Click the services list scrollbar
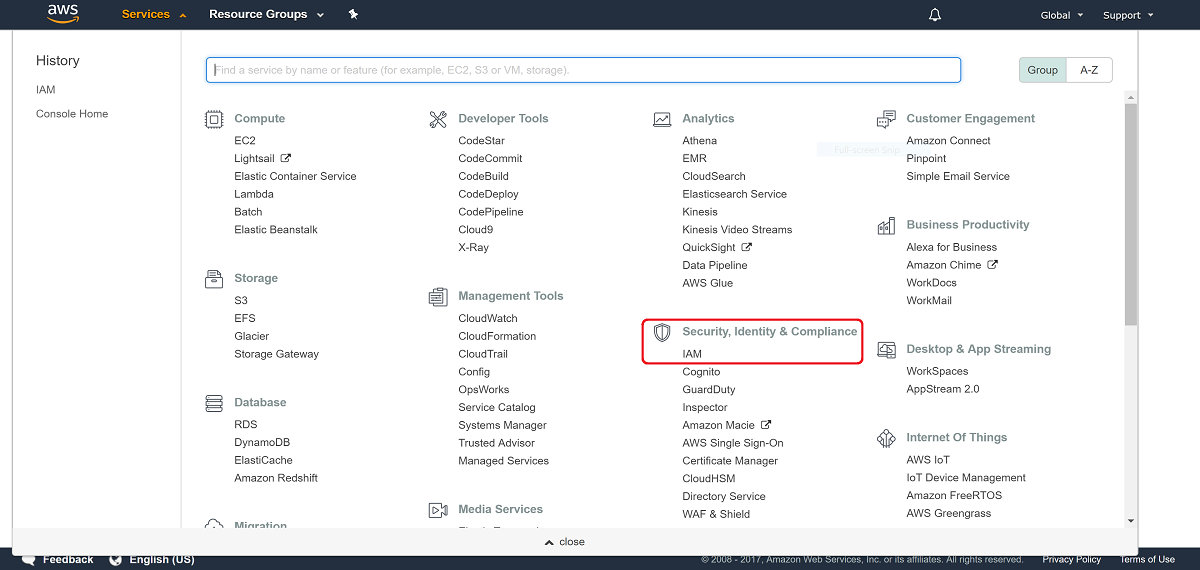1200x570 pixels. [x=1131, y=214]
